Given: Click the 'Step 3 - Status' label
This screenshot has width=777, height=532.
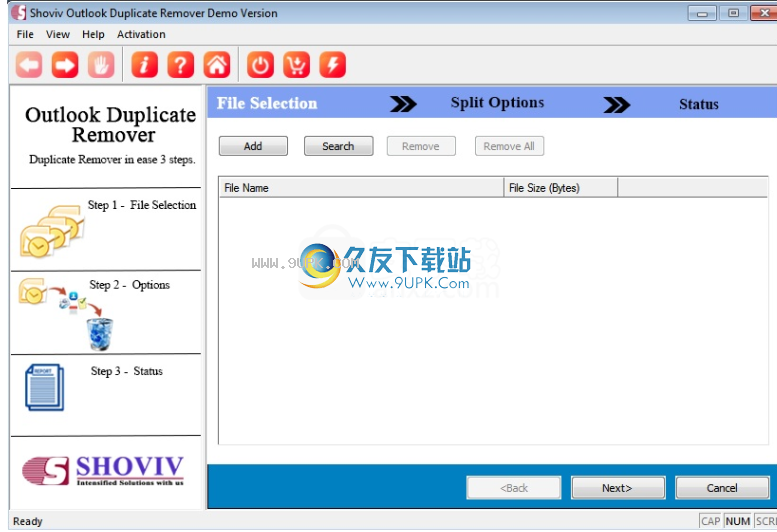Looking at the screenshot, I should [127, 371].
